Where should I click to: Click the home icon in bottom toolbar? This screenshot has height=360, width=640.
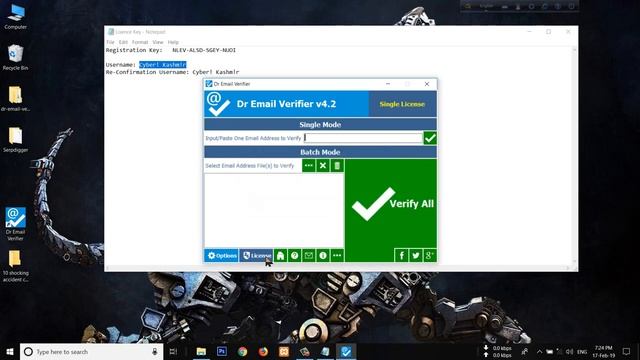[x=280, y=256]
